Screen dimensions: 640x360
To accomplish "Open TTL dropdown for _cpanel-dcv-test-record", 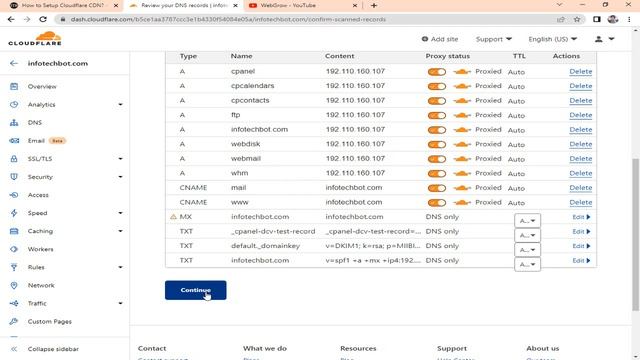I will [x=527, y=235].
